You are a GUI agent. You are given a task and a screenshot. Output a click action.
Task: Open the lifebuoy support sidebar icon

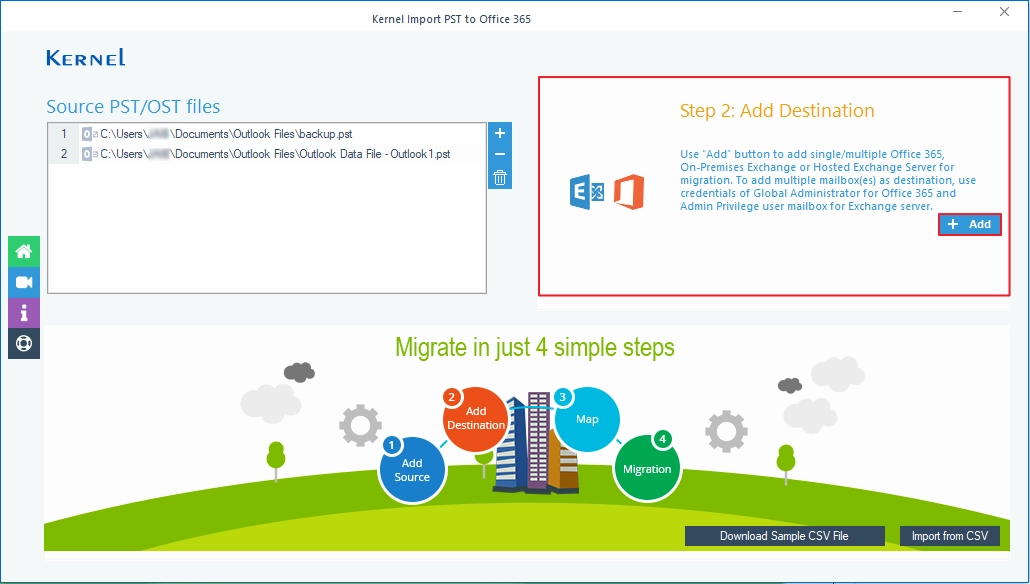[x=24, y=344]
